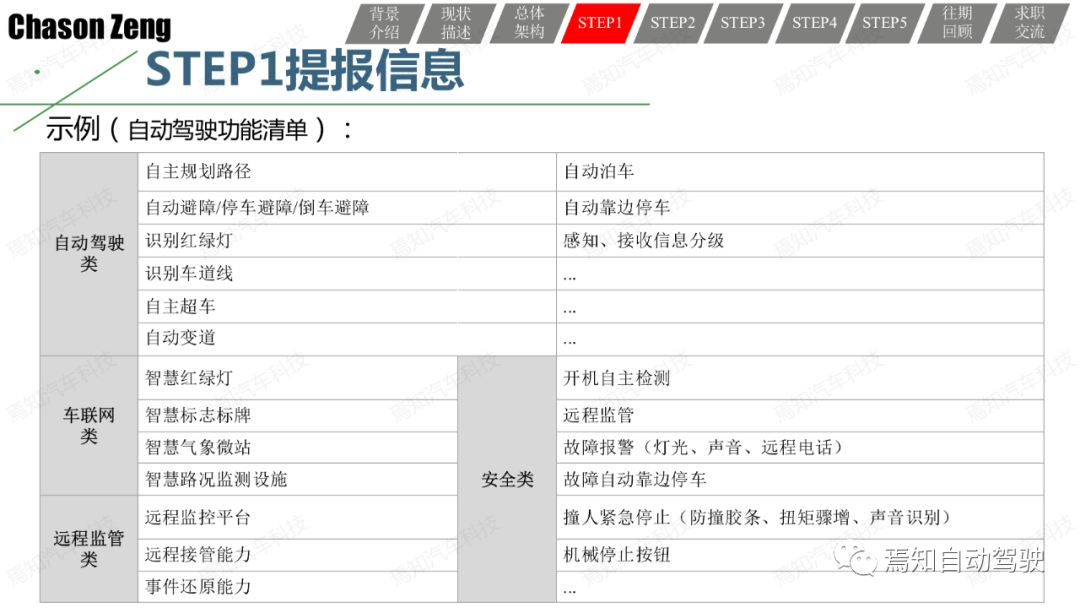Click the highlighted STEP1 tab

point(600,23)
